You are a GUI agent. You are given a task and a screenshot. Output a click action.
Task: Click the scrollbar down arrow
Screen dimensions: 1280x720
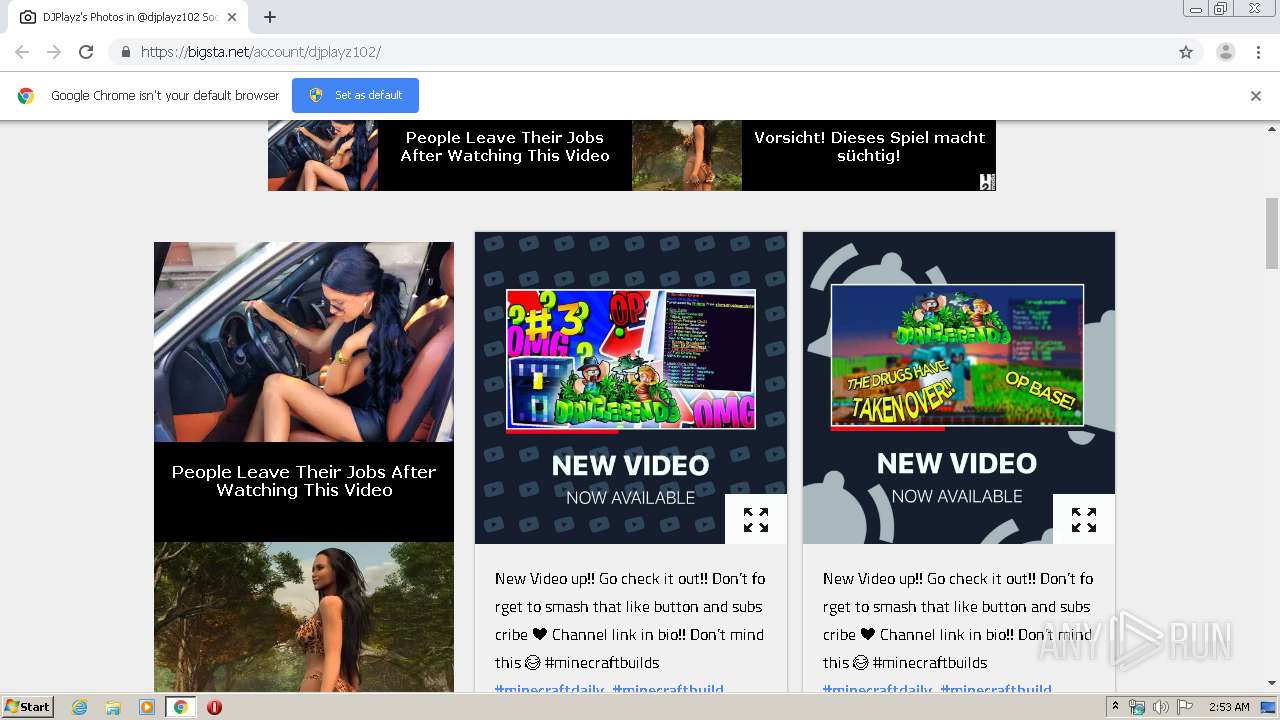(x=1272, y=684)
